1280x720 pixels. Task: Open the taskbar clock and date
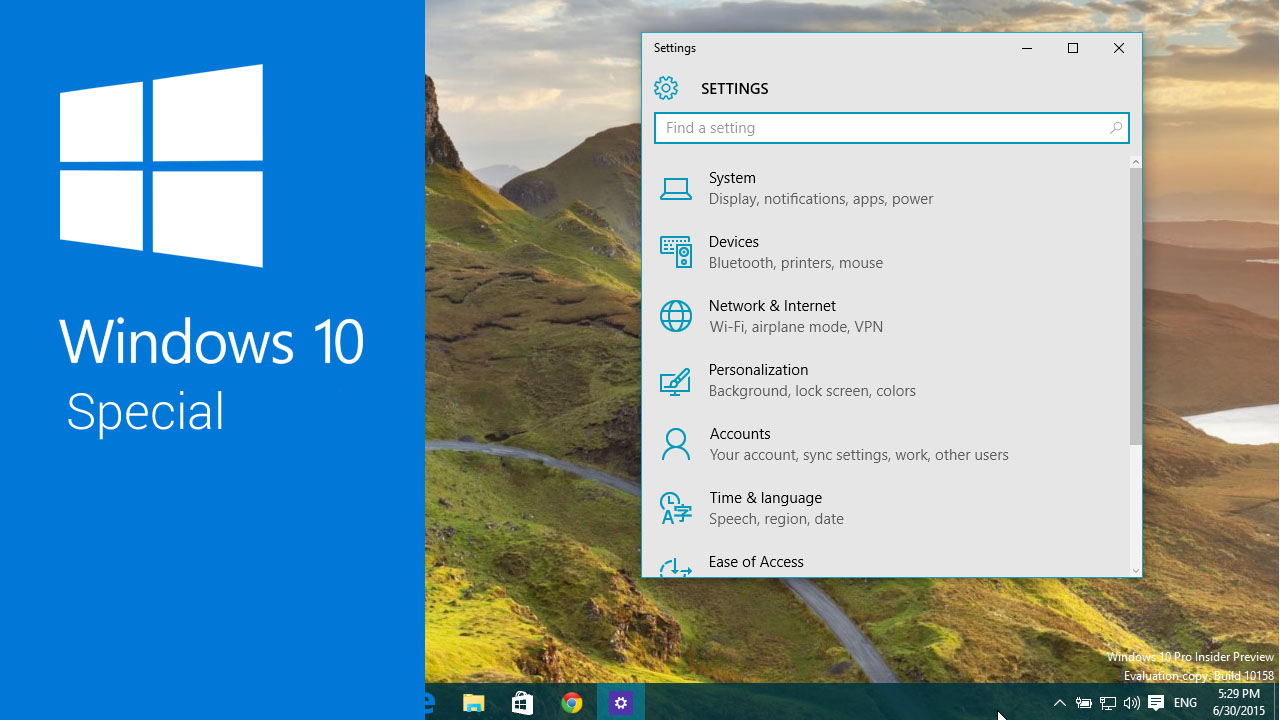click(x=1240, y=702)
